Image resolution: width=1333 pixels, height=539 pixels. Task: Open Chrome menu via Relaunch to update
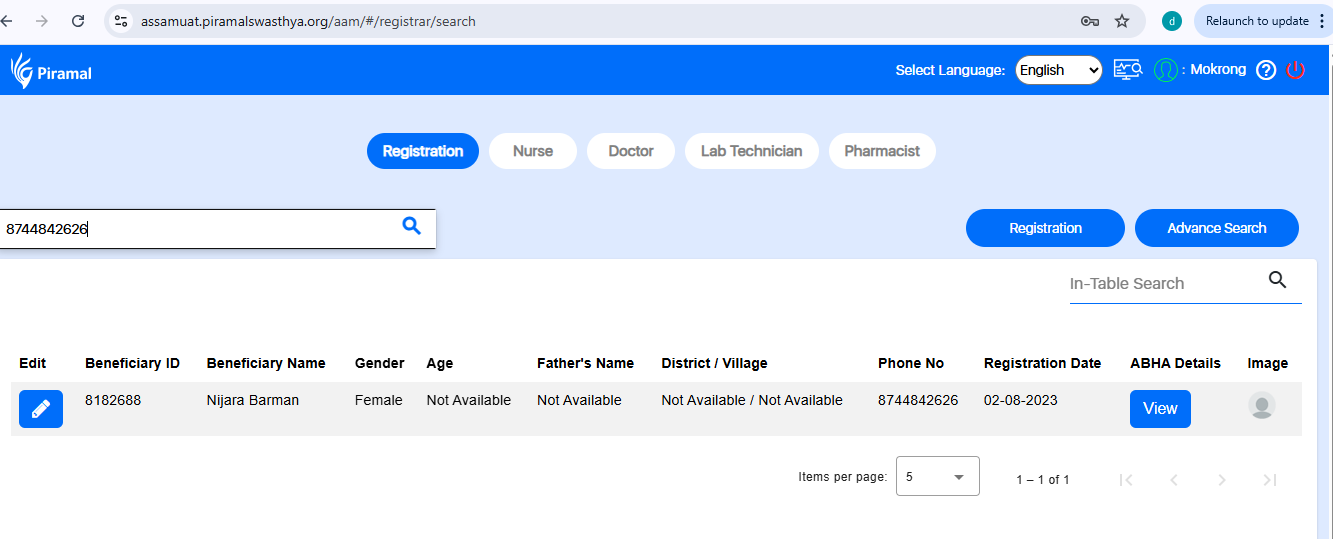1264,21
